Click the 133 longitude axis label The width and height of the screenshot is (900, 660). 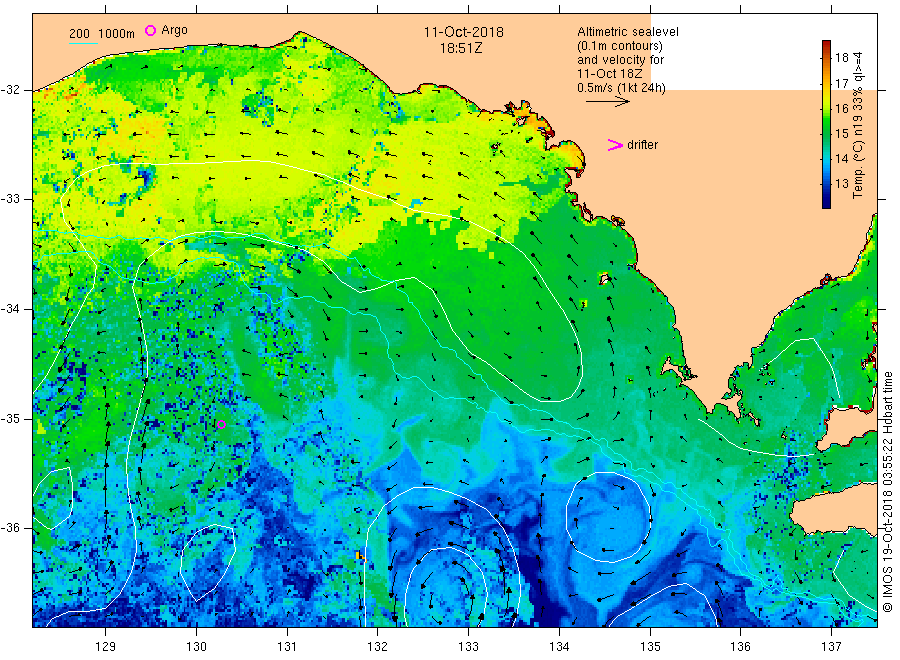point(468,647)
